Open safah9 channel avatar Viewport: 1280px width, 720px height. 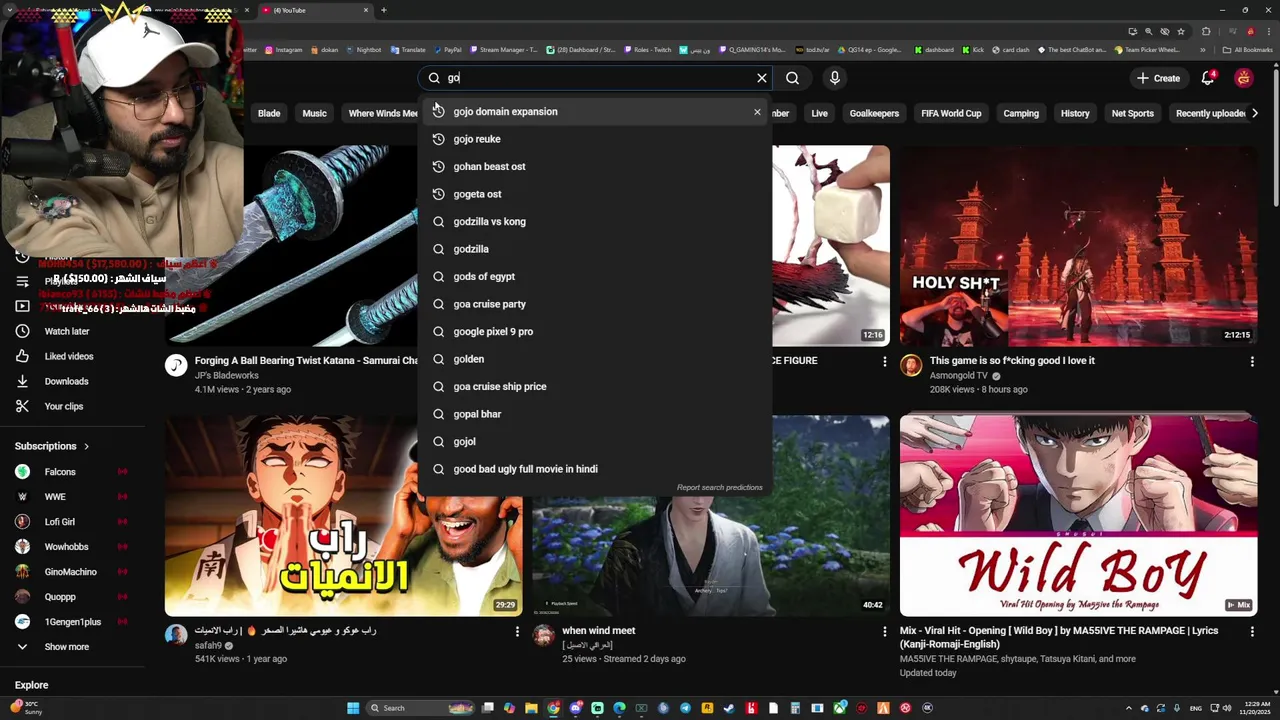pos(176,636)
